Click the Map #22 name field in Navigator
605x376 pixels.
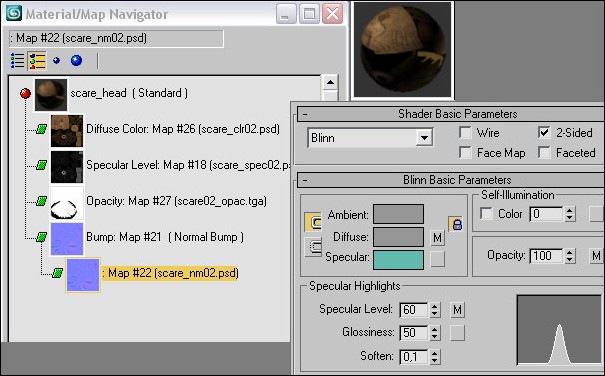[116, 39]
